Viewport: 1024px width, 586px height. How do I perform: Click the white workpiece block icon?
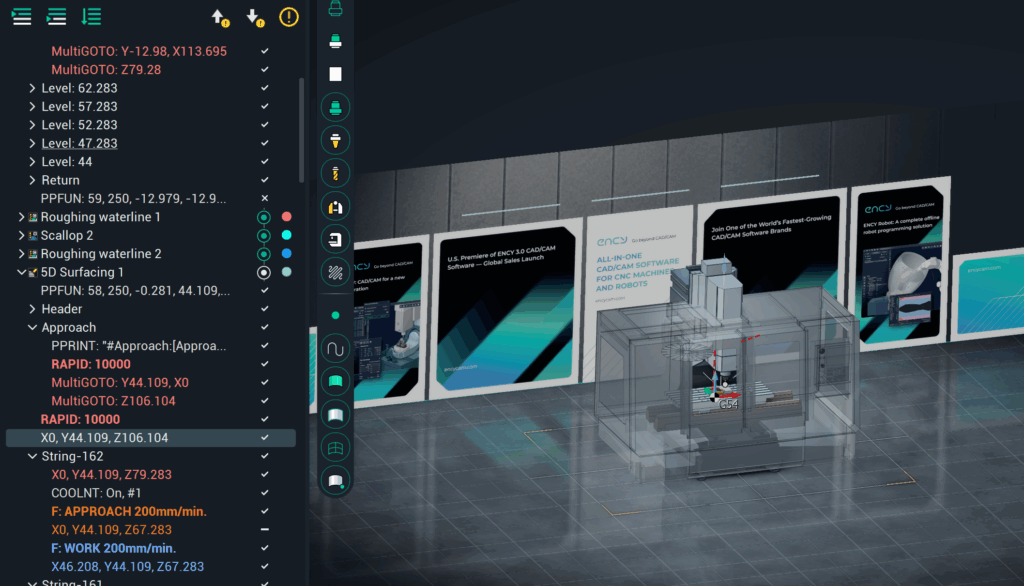[335, 239]
